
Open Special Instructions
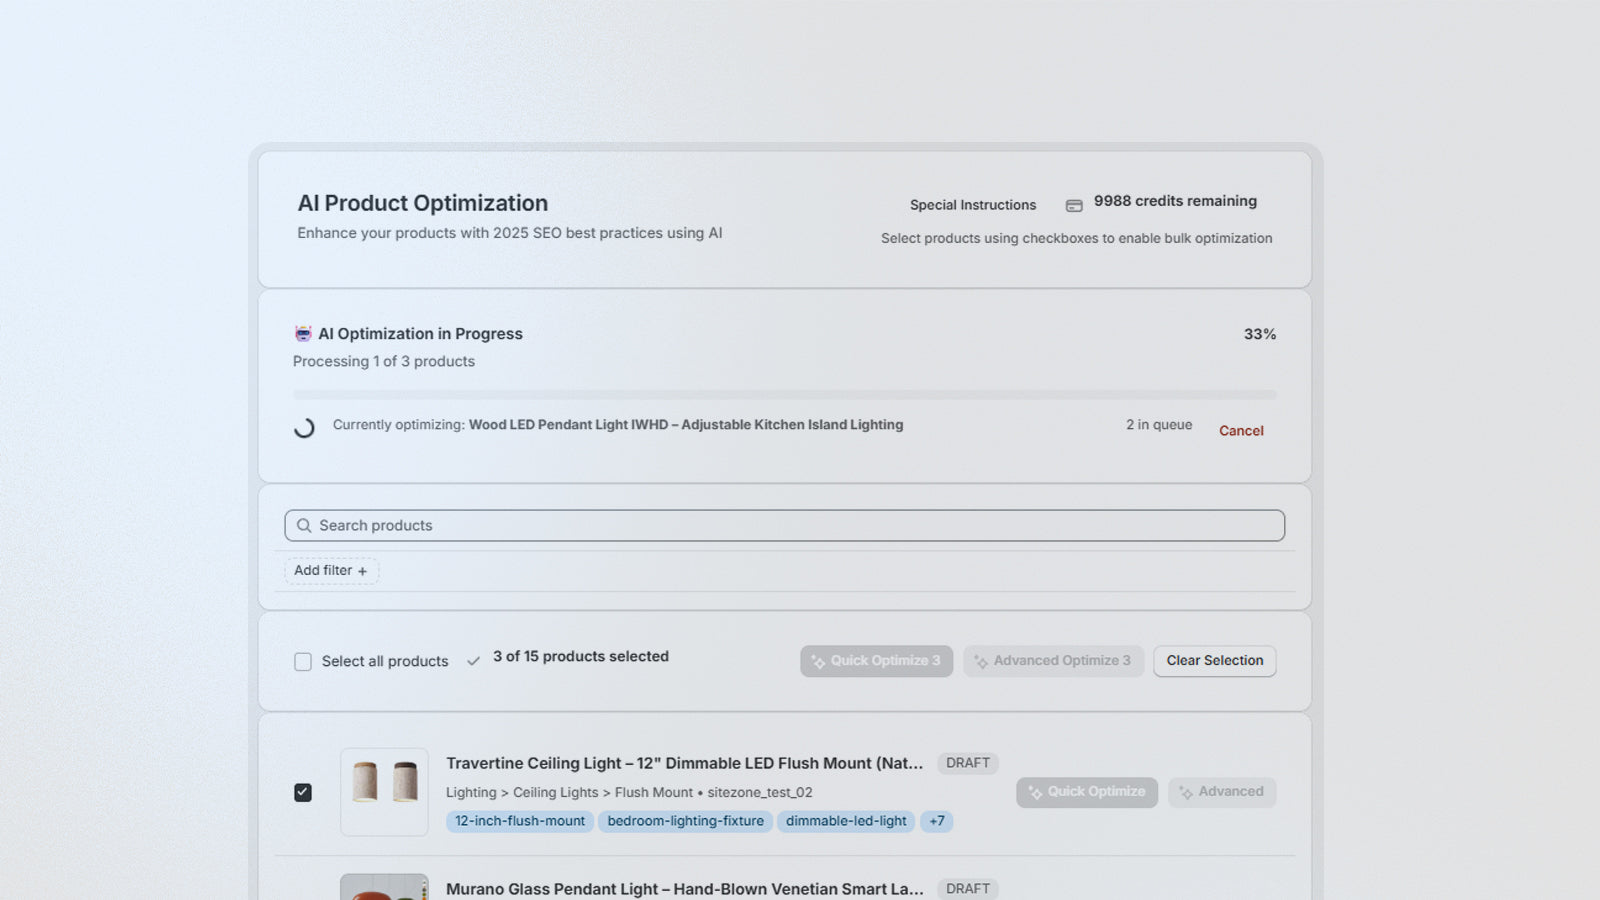pos(972,204)
